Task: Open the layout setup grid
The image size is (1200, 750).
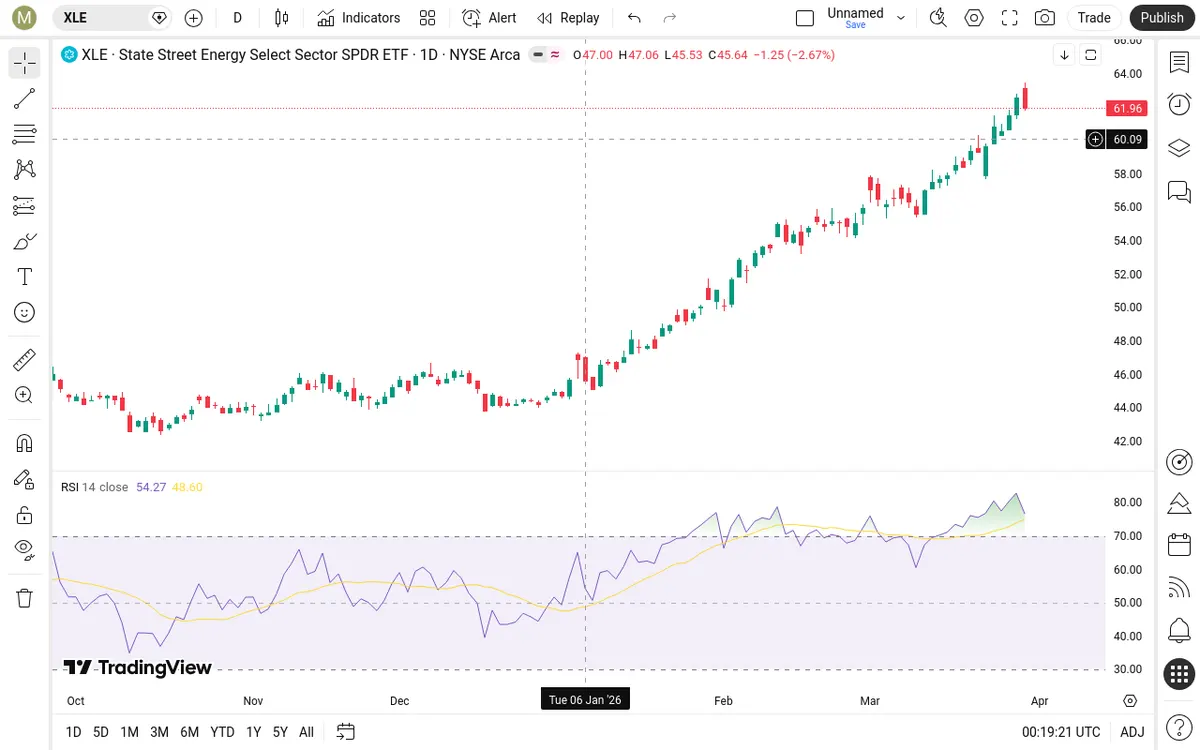Action: [x=428, y=18]
